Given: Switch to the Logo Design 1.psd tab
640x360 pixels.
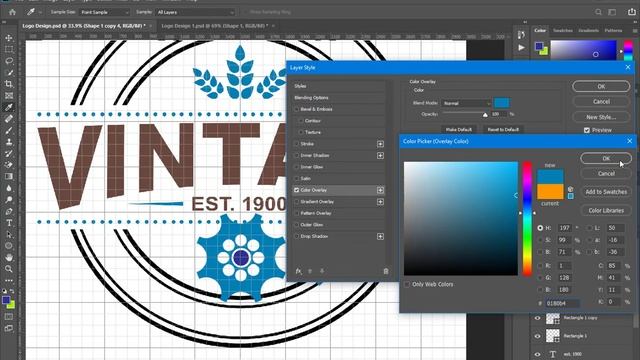Looking at the screenshot, I should coord(215,26).
